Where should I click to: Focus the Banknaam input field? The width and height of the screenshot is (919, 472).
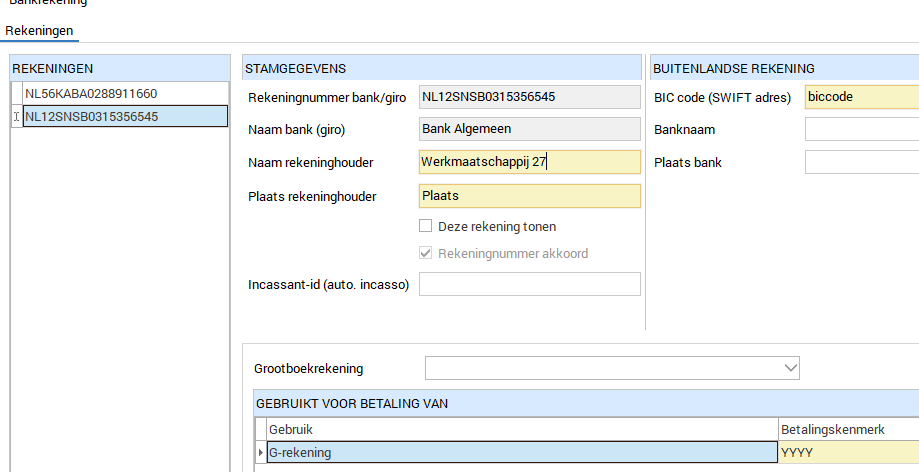click(861, 129)
